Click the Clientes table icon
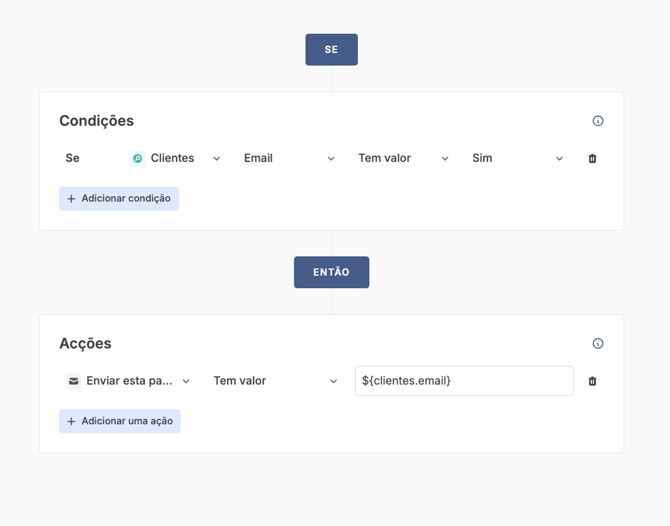This screenshot has height=526, width=670. 138,158
